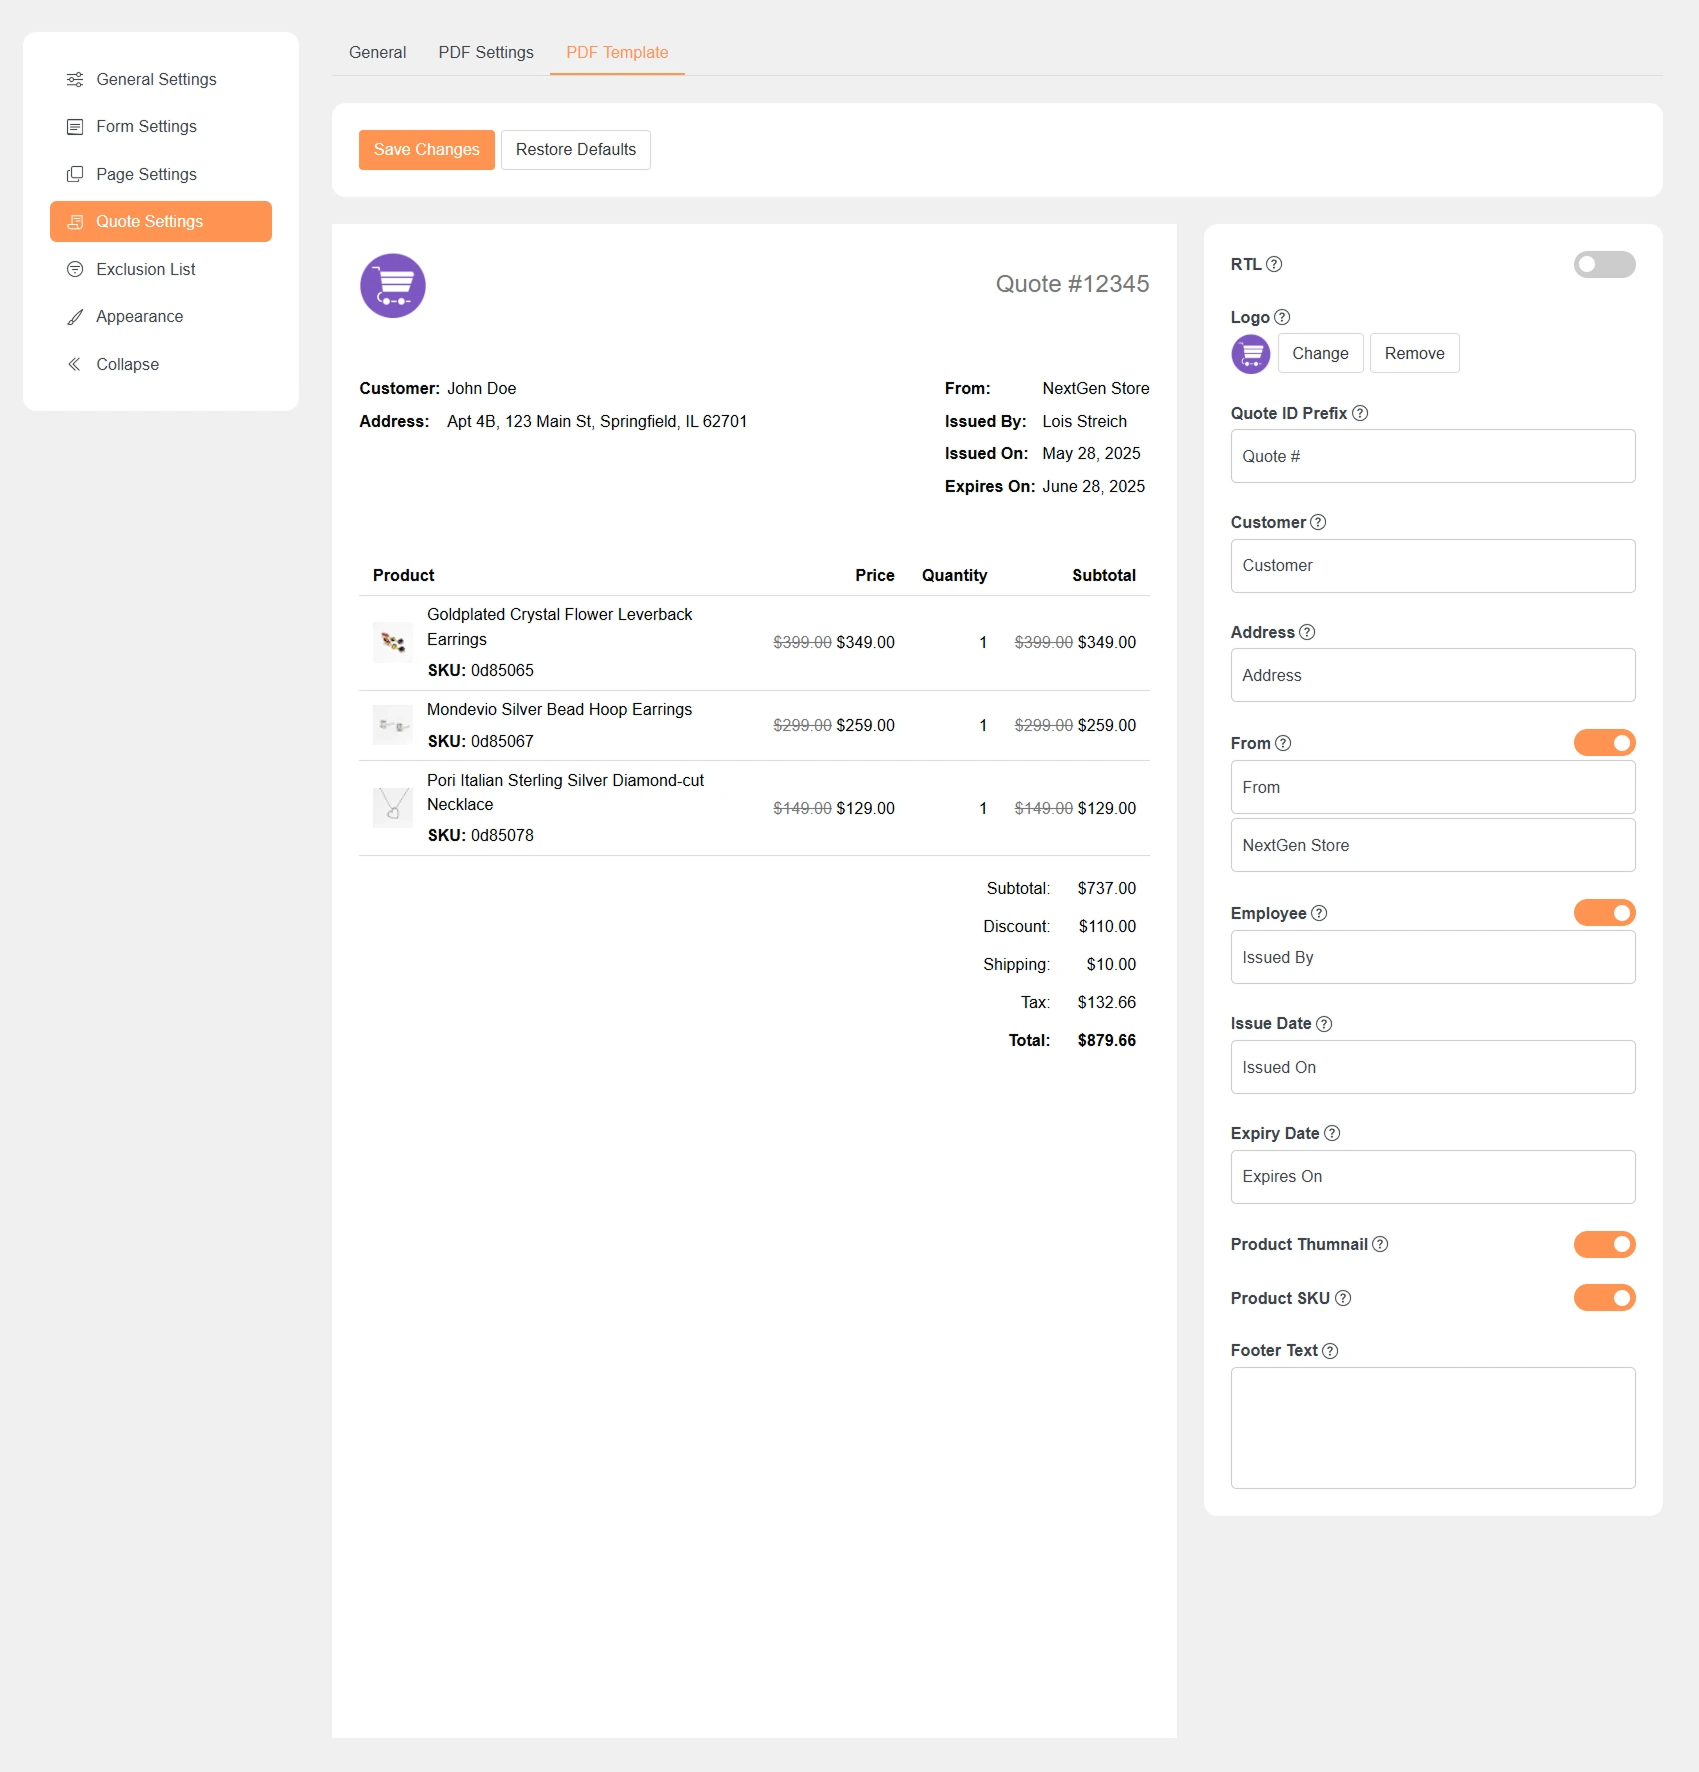Switch to the General tab

click(376, 52)
